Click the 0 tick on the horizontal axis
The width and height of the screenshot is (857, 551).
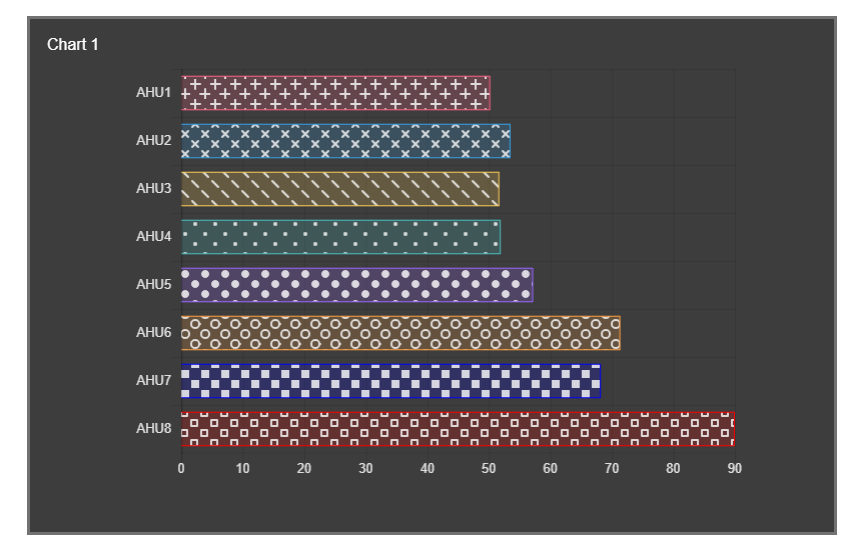[x=181, y=468]
